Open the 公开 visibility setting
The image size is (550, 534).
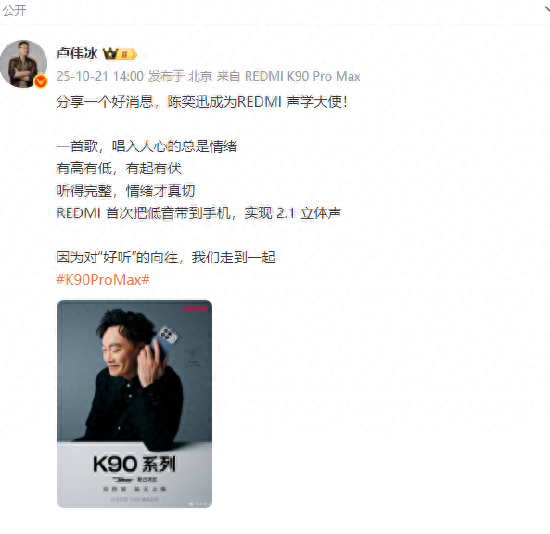pos(14,11)
